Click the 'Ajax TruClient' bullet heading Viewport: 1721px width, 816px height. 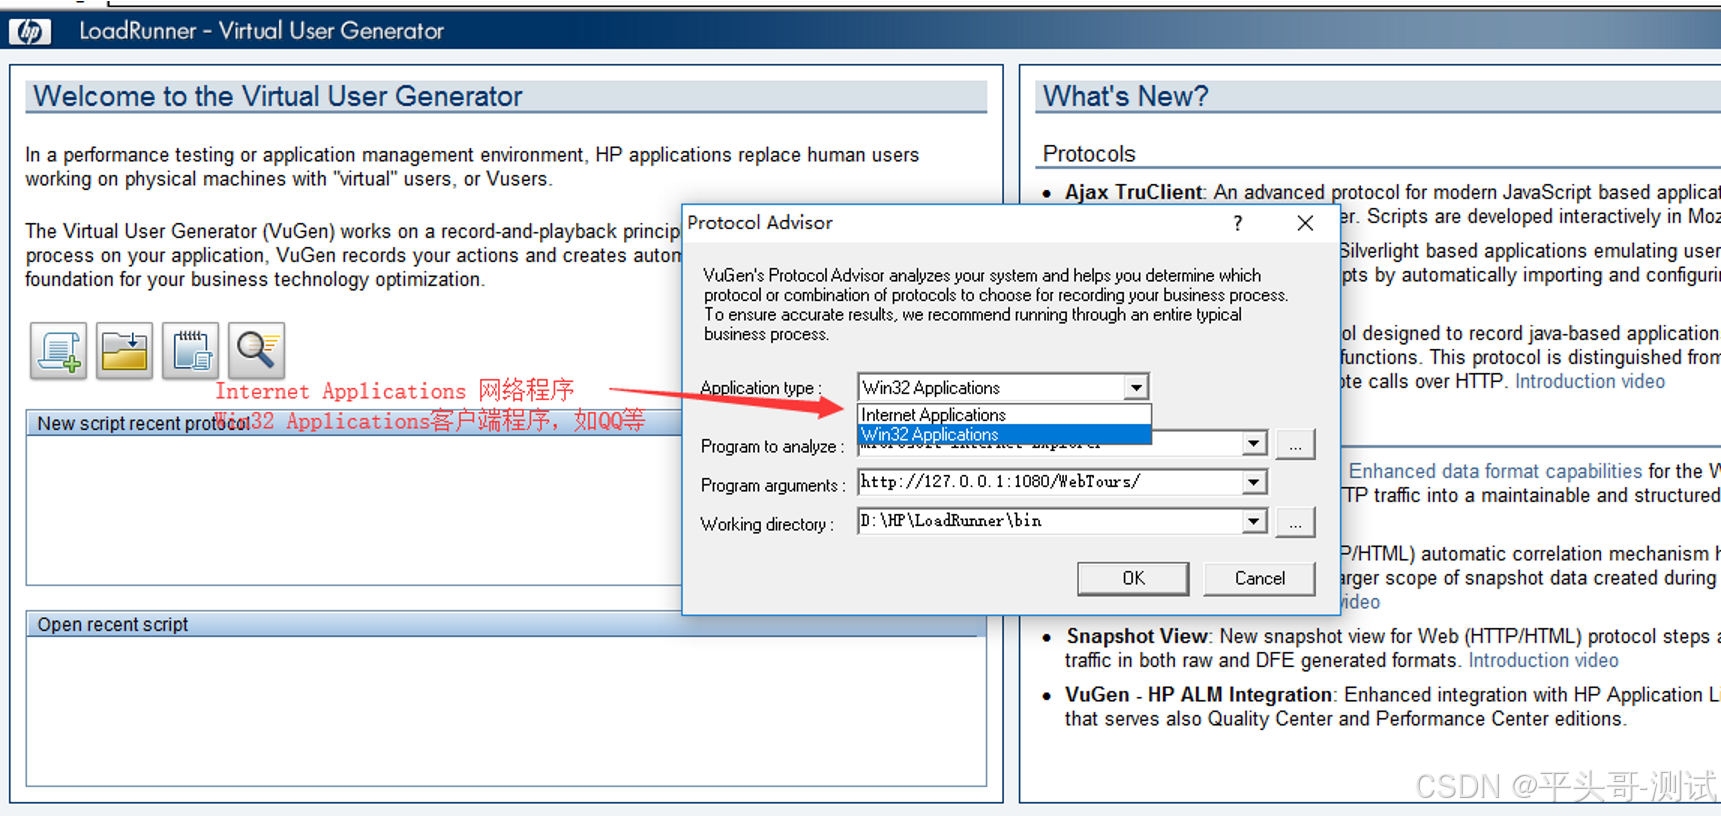1133,192
